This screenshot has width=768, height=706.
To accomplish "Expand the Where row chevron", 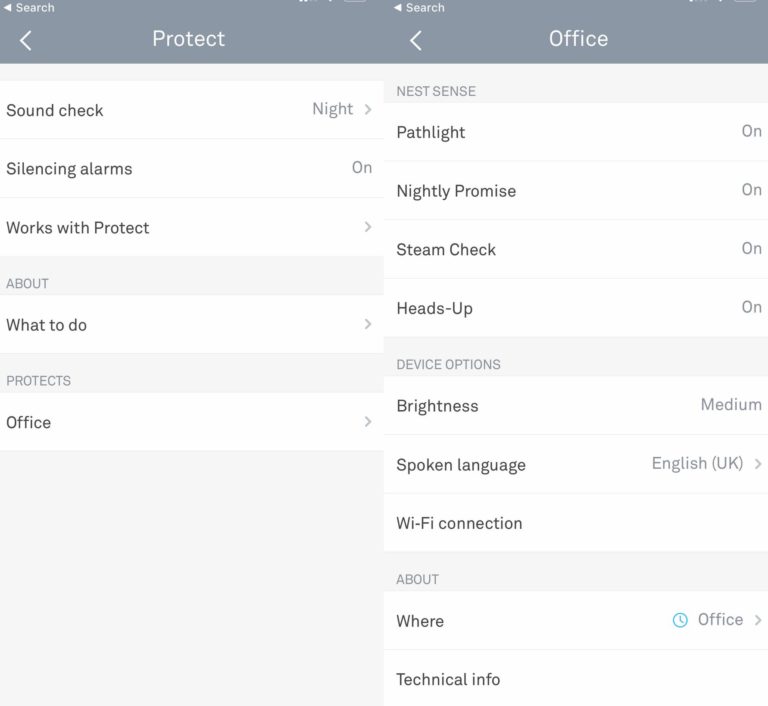I will tap(758, 620).
